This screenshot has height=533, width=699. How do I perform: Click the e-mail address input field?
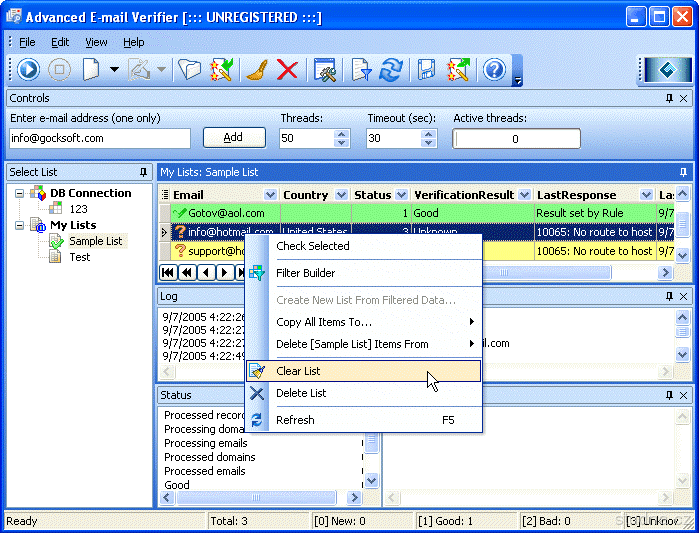coord(99,138)
